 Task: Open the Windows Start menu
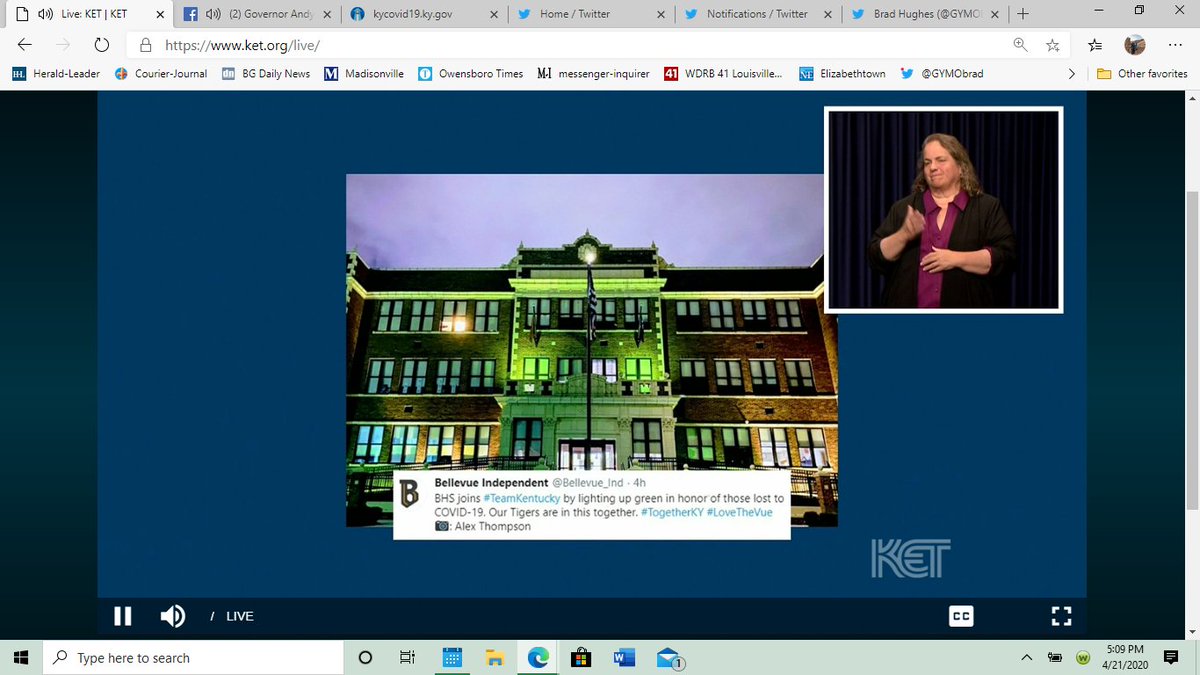(x=22, y=657)
